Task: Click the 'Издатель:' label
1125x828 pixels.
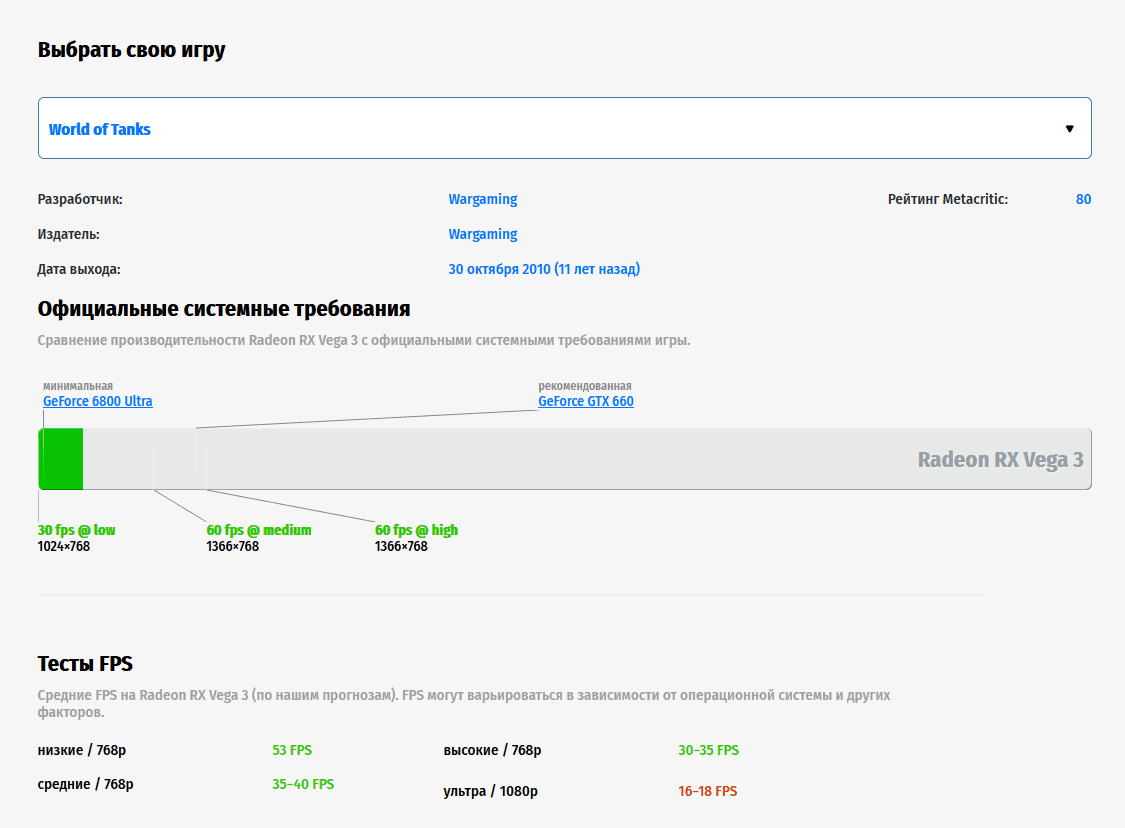Action: click(x=69, y=235)
